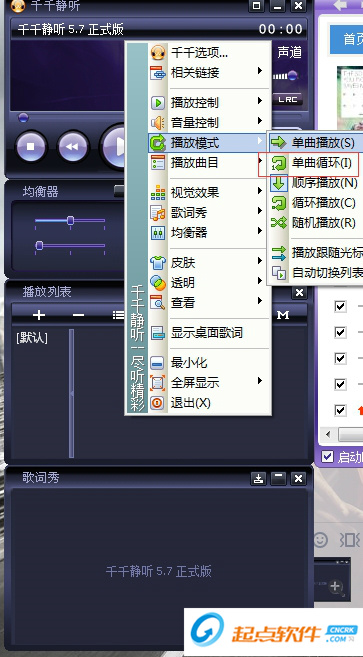Minimize the 歌词秀 lyrics window
Image resolution: width=363 pixels, height=657 pixels.
coord(278,479)
